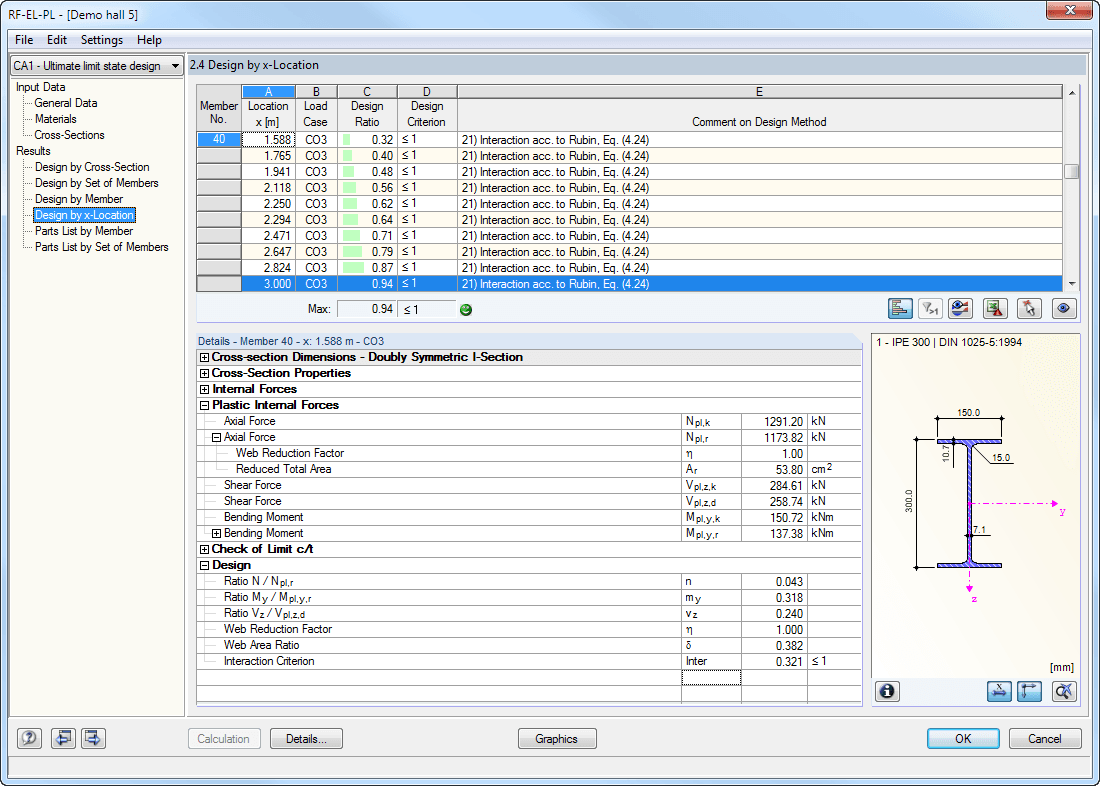Select Design by x-Location item
This screenshot has width=1100, height=786.
[84, 215]
